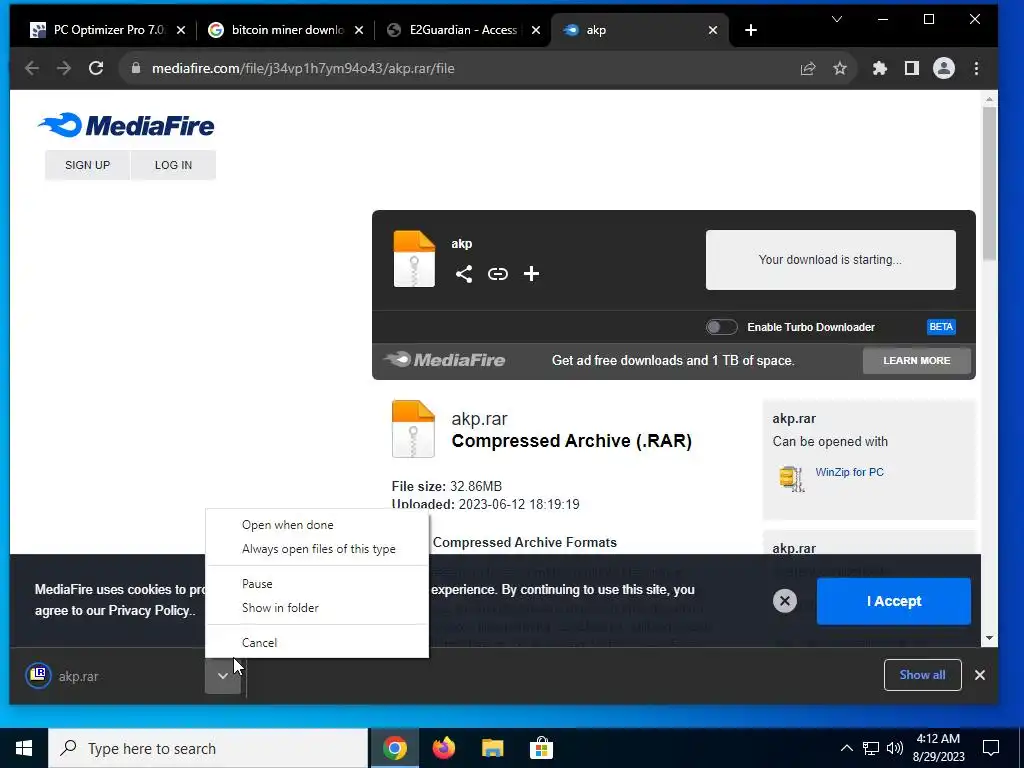Open Chrome from the taskbar

coord(394,748)
